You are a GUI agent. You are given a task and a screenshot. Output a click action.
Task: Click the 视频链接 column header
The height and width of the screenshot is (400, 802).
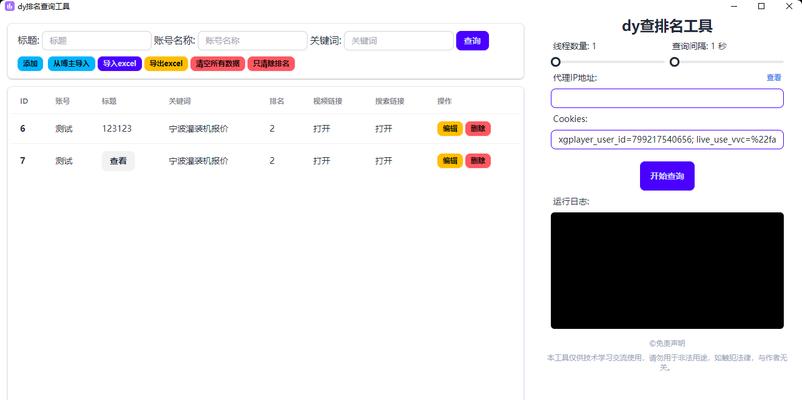(x=327, y=101)
